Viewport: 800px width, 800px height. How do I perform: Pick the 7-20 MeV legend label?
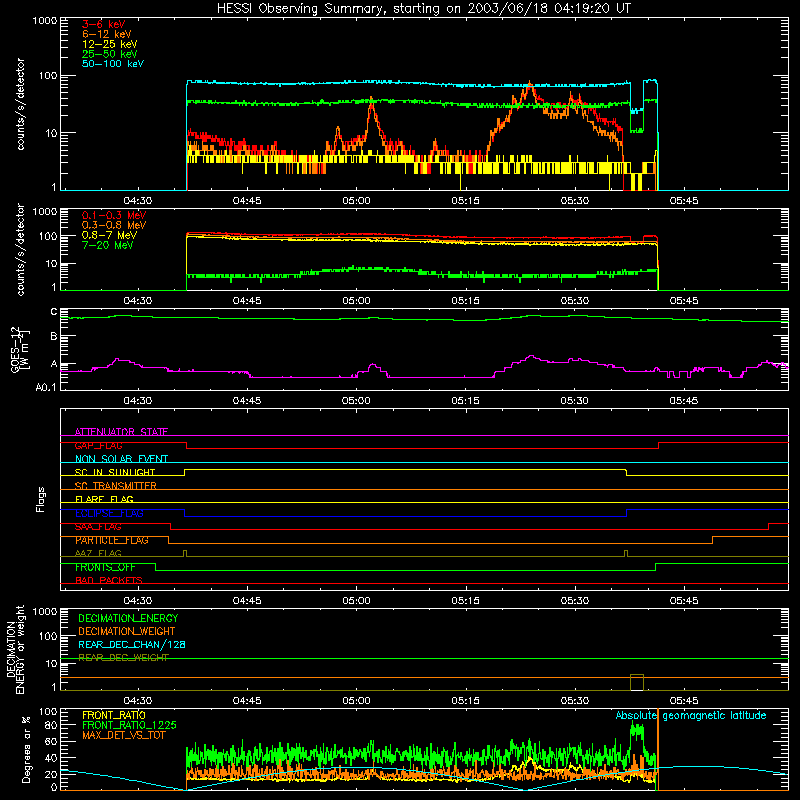107,245
